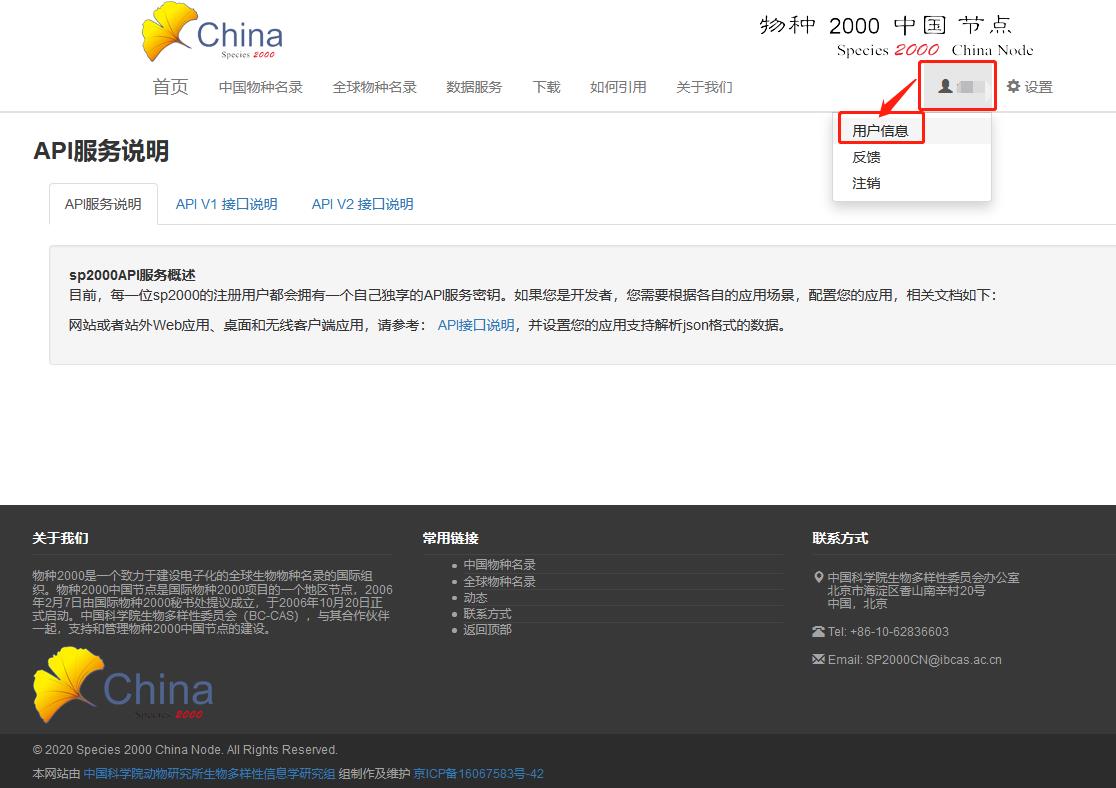Open 中国物种名录 in top navigation
The image size is (1116, 788).
(260, 87)
